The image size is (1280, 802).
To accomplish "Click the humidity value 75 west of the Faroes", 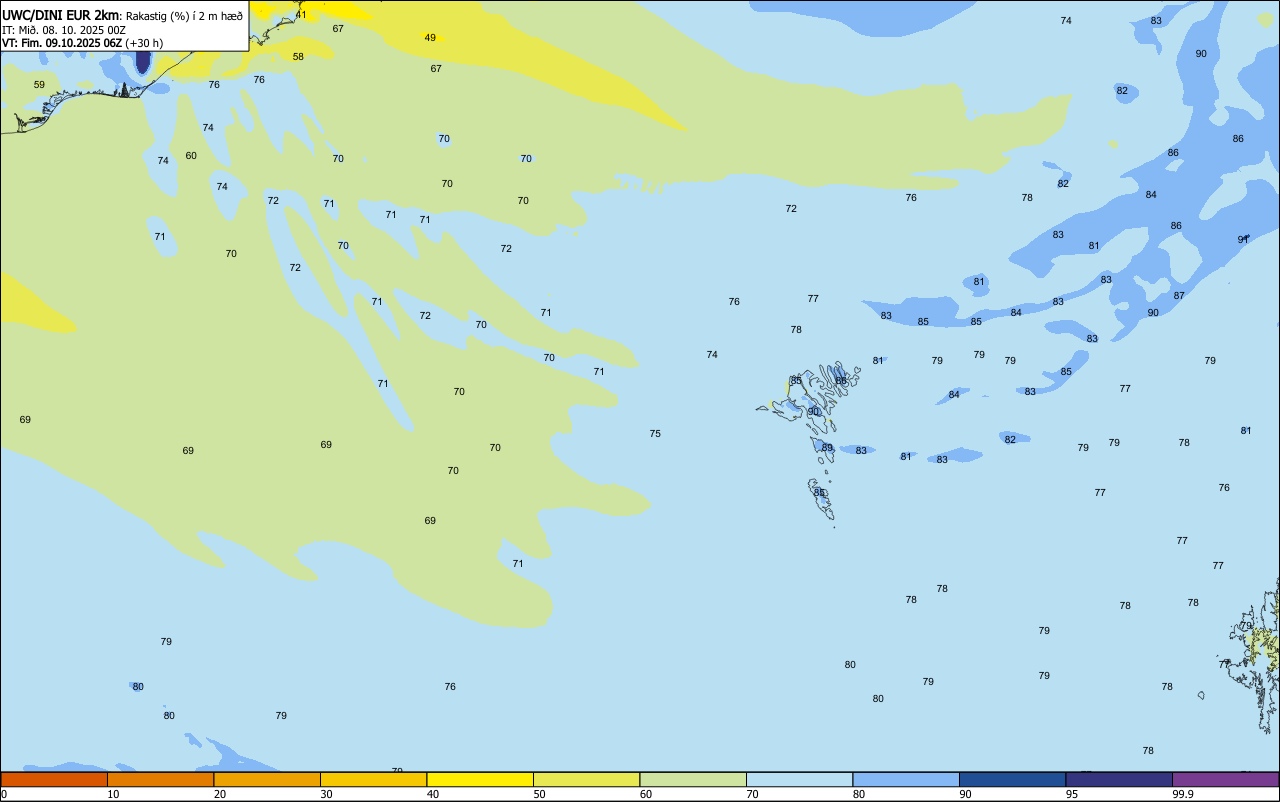I will pyautogui.click(x=655, y=434).
